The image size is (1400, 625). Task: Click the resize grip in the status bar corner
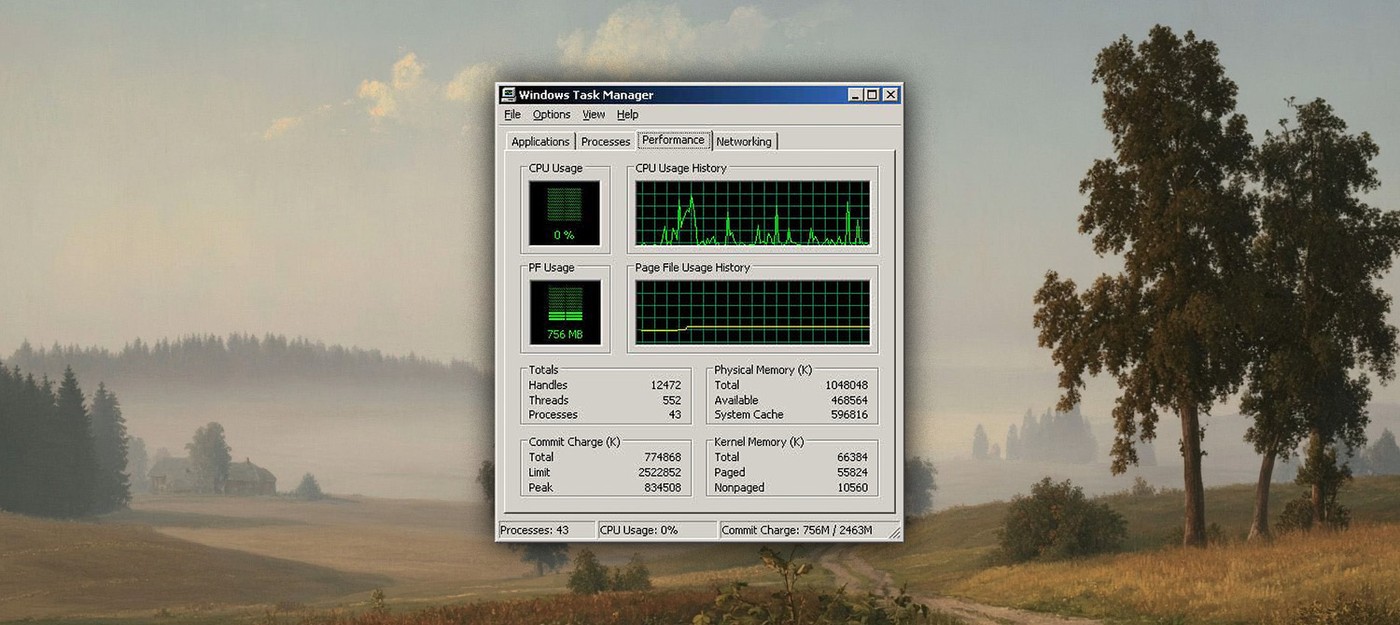tap(894, 533)
